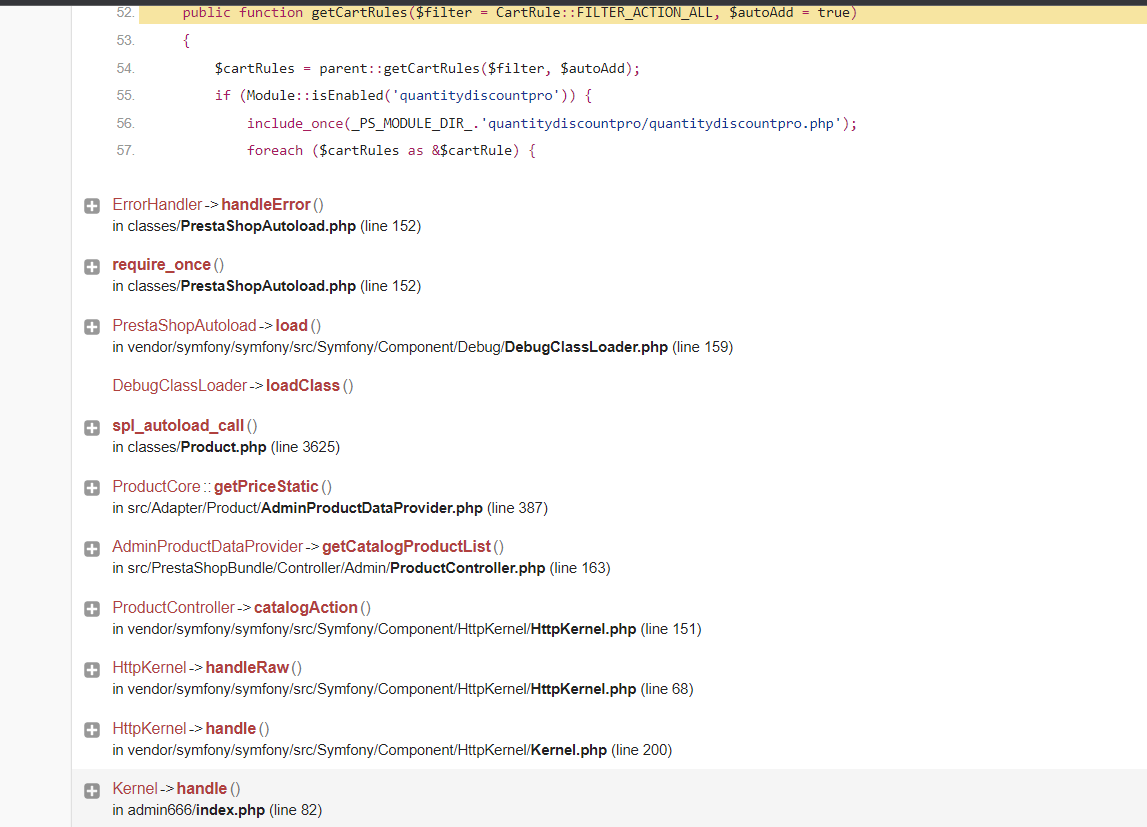Screen dimensions: 1147x827
Task: Click the handleRaw method name
Action: (x=247, y=668)
